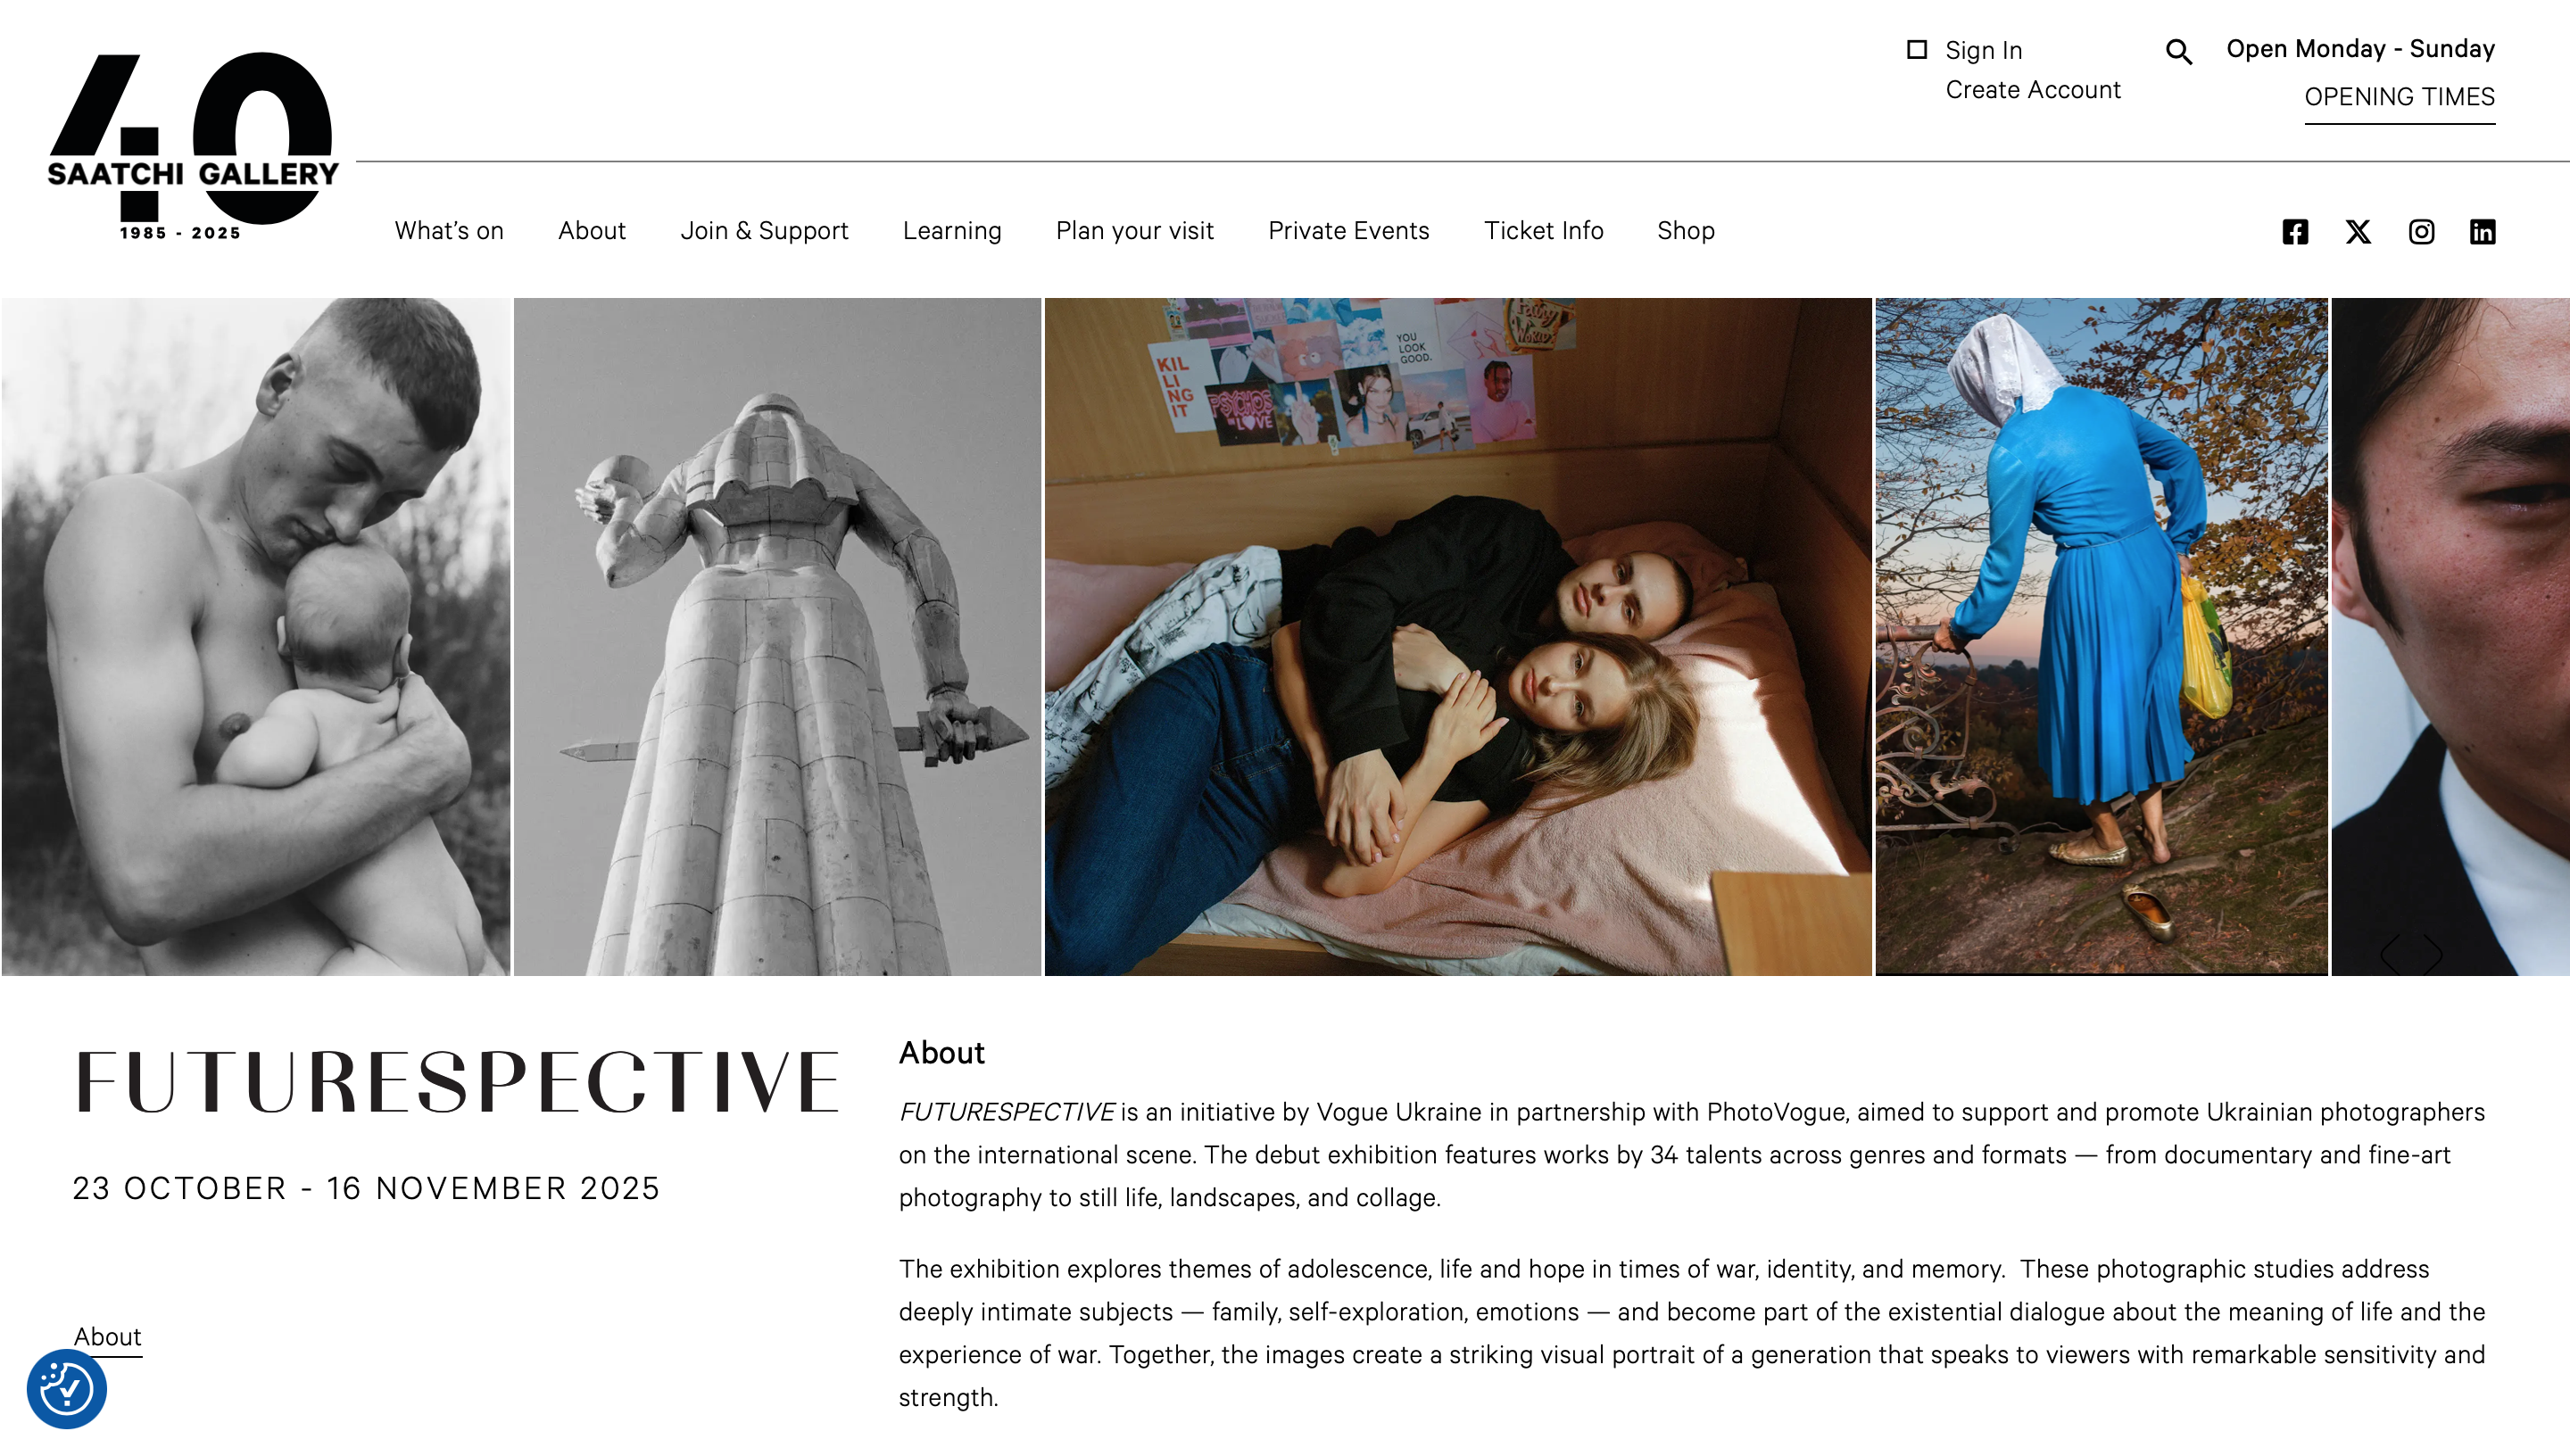Click the woman in blue dress photo
This screenshot has height=1456, width=2570.
click(x=2100, y=637)
